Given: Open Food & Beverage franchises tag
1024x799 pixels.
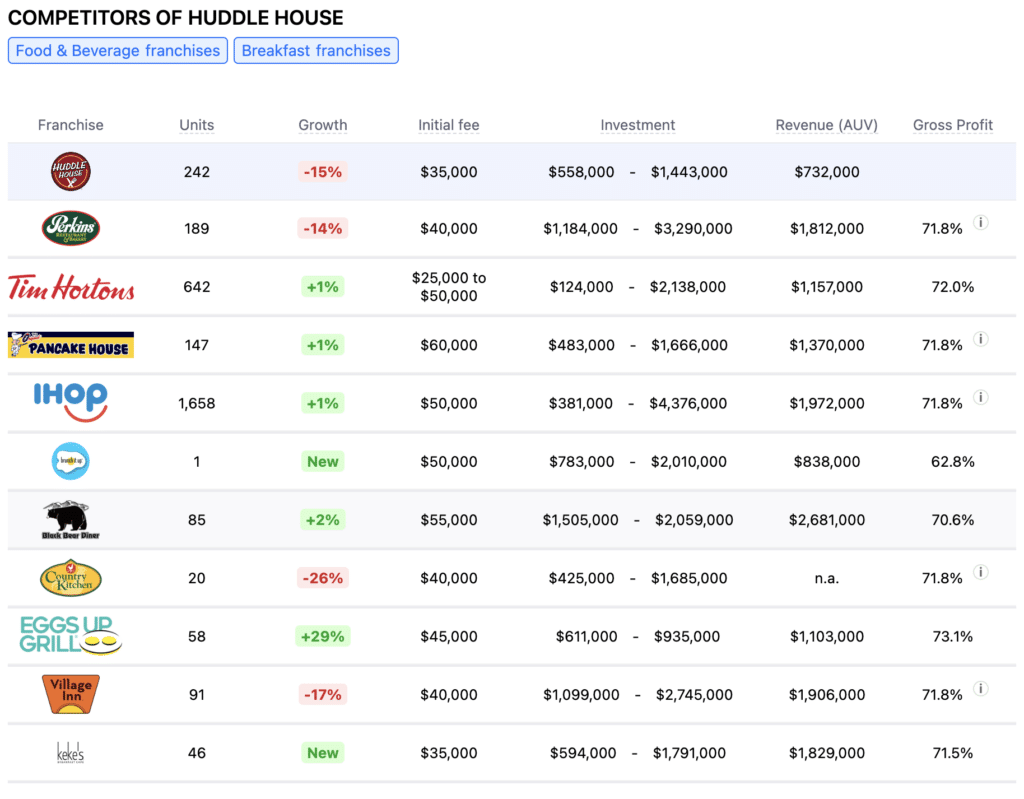Looking at the screenshot, I should pyautogui.click(x=118, y=50).
